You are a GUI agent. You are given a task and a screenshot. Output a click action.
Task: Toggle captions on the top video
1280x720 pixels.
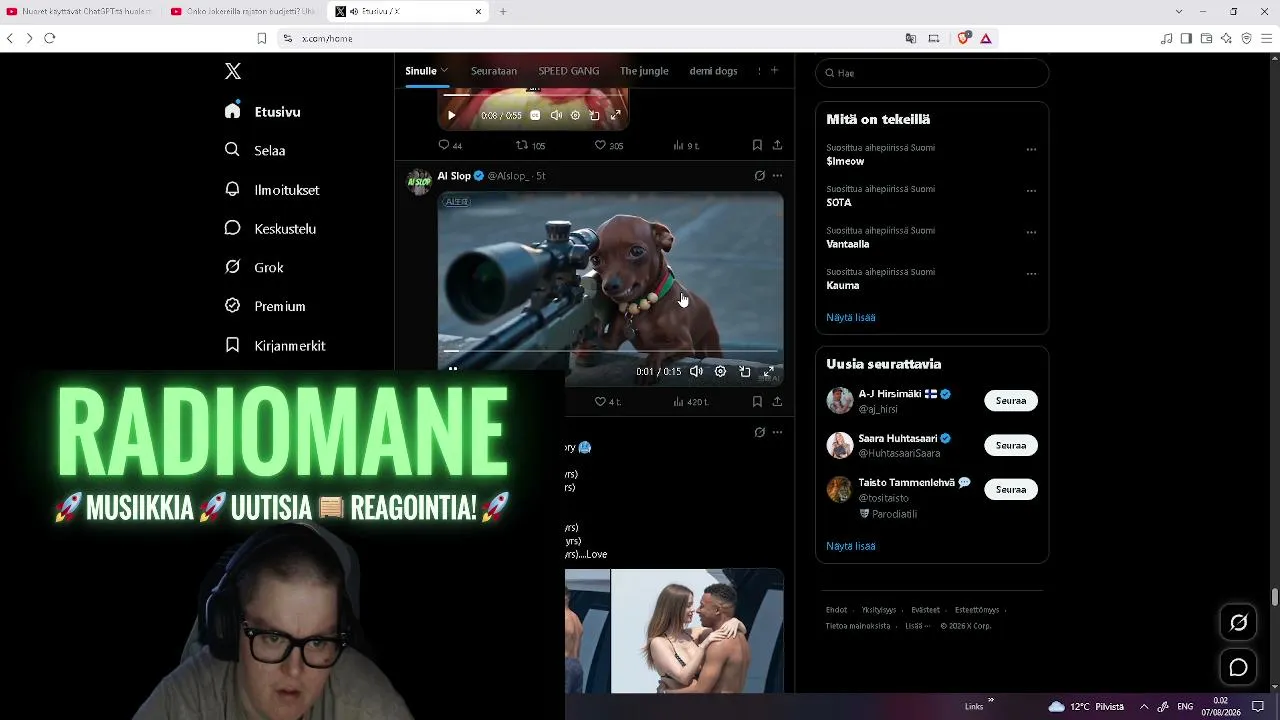point(535,115)
